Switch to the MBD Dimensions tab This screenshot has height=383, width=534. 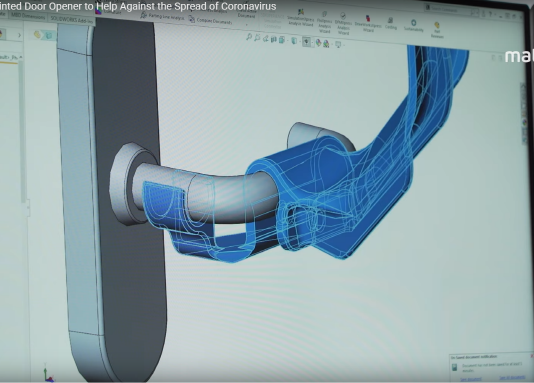pos(28,16)
